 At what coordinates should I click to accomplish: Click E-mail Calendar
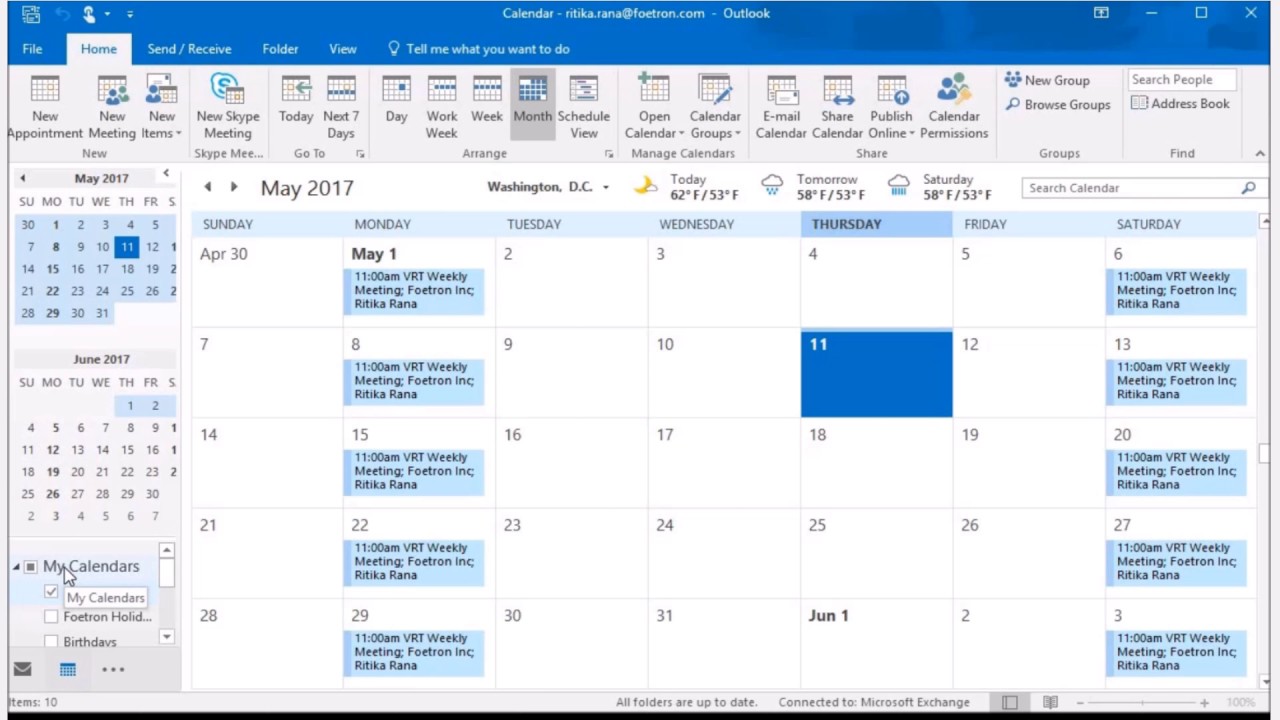[x=781, y=107]
